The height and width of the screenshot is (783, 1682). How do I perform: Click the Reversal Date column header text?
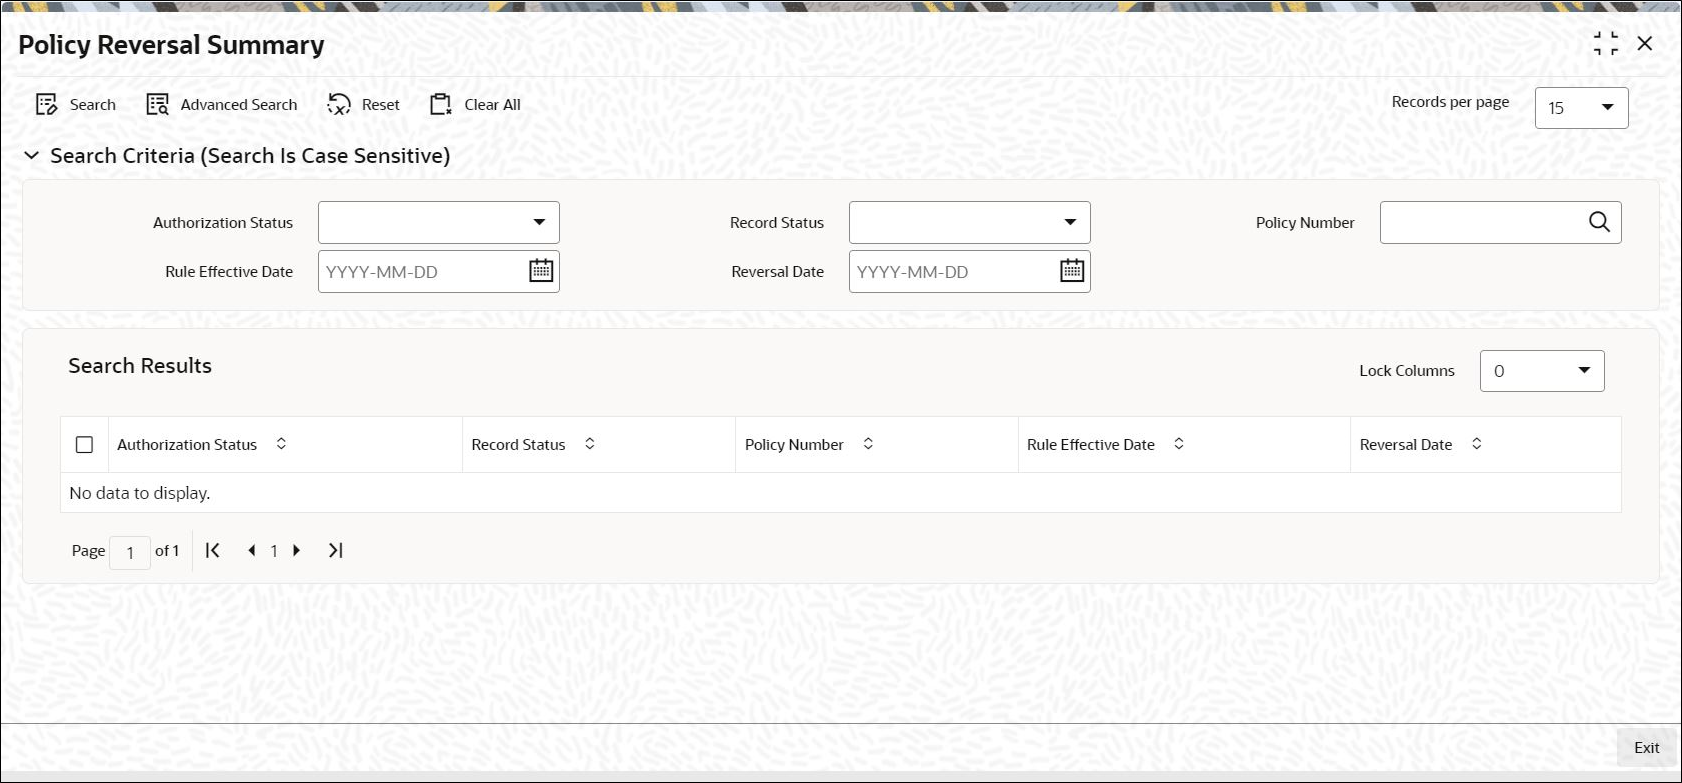tap(1406, 445)
